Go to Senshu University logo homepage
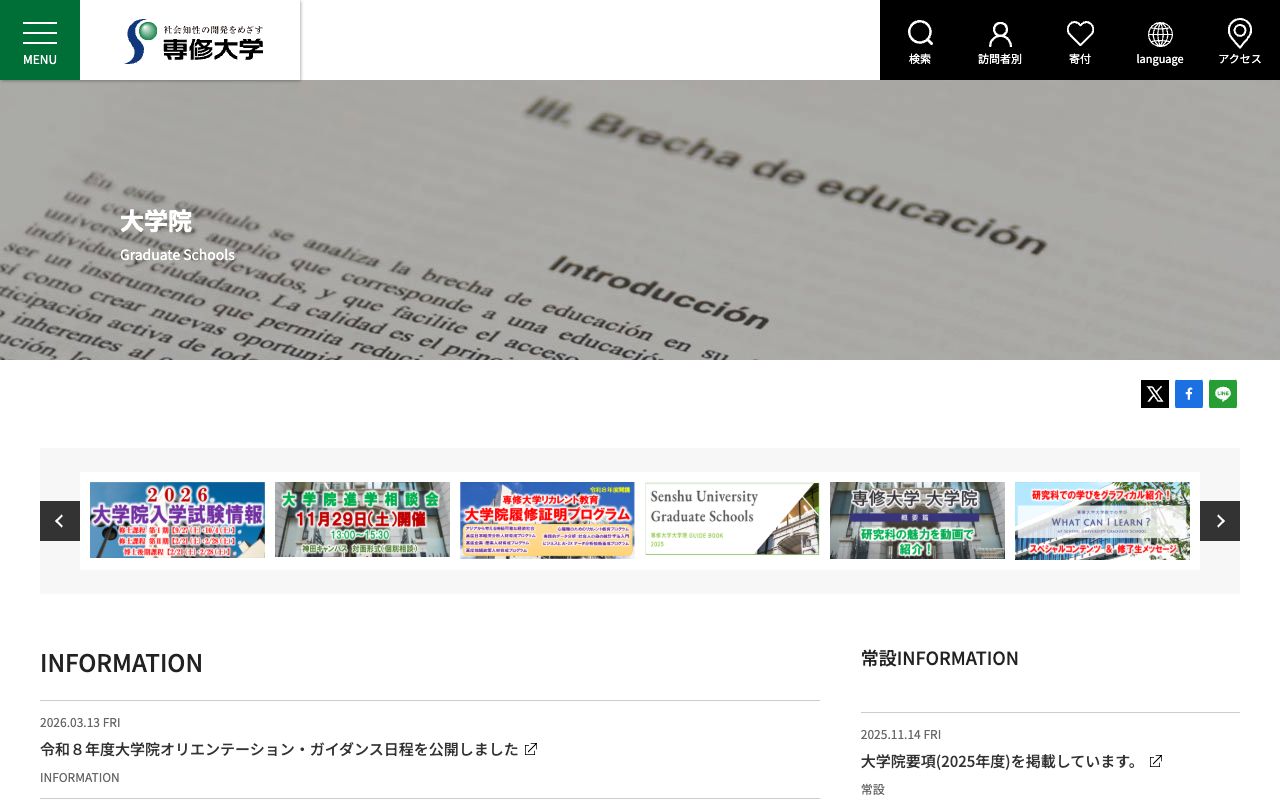Viewport: 1280px width, 800px height. pos(193,41)
